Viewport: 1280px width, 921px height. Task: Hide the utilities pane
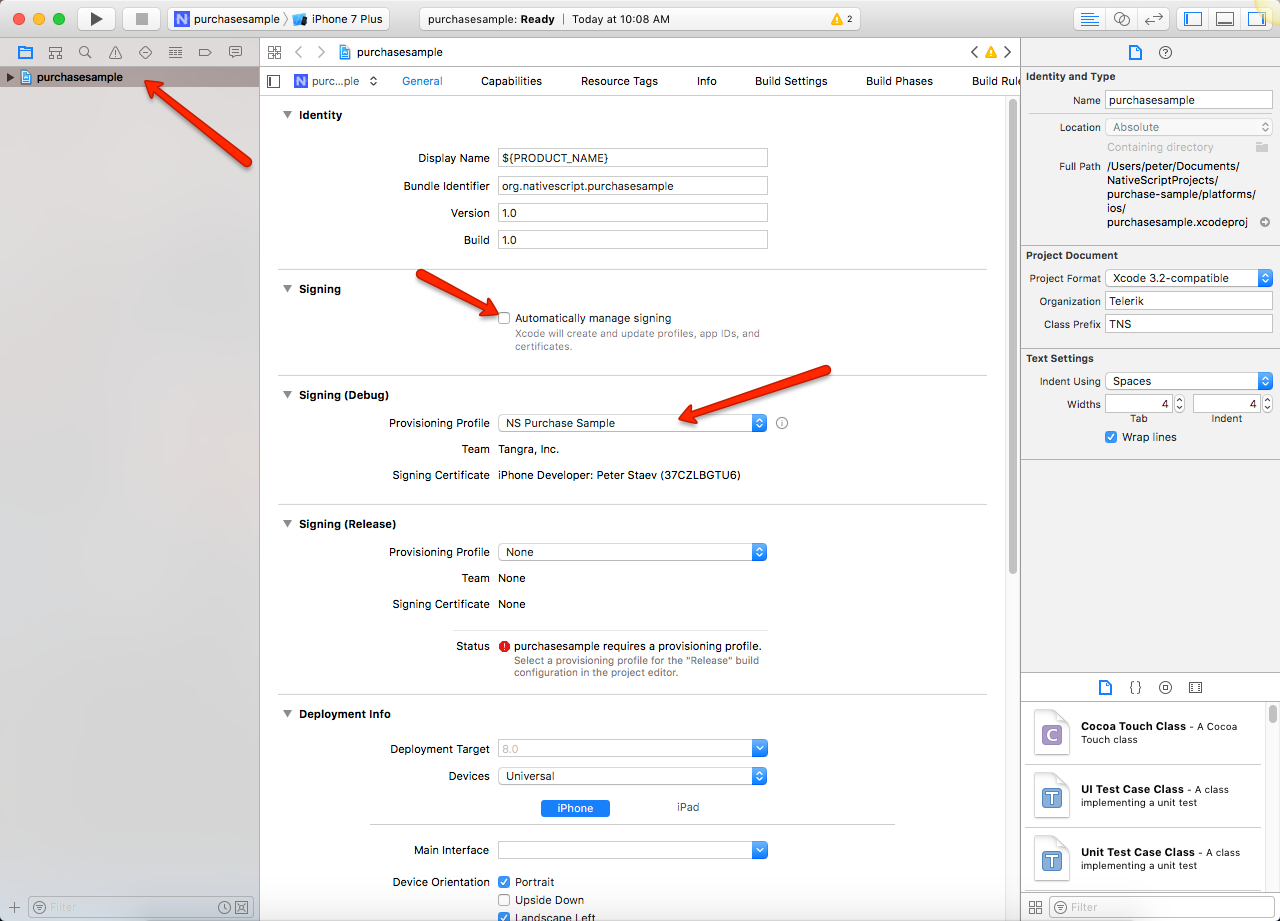point(1256,19)
